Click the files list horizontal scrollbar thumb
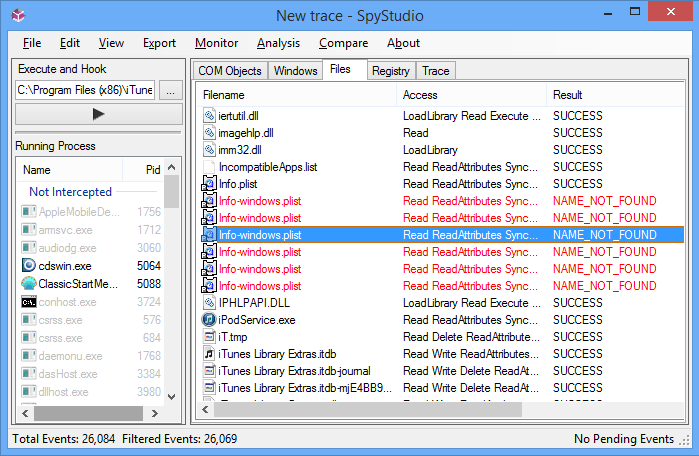 (368, 409)
